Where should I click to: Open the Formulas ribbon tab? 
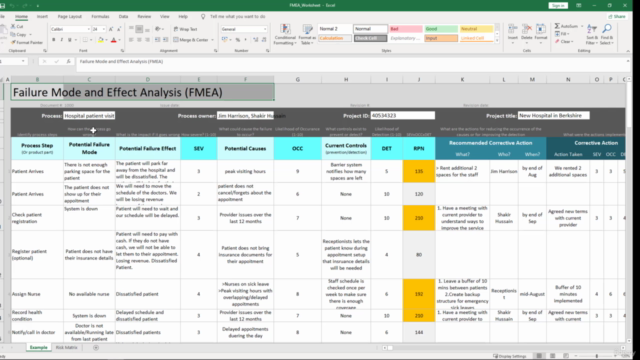[100, 17]
